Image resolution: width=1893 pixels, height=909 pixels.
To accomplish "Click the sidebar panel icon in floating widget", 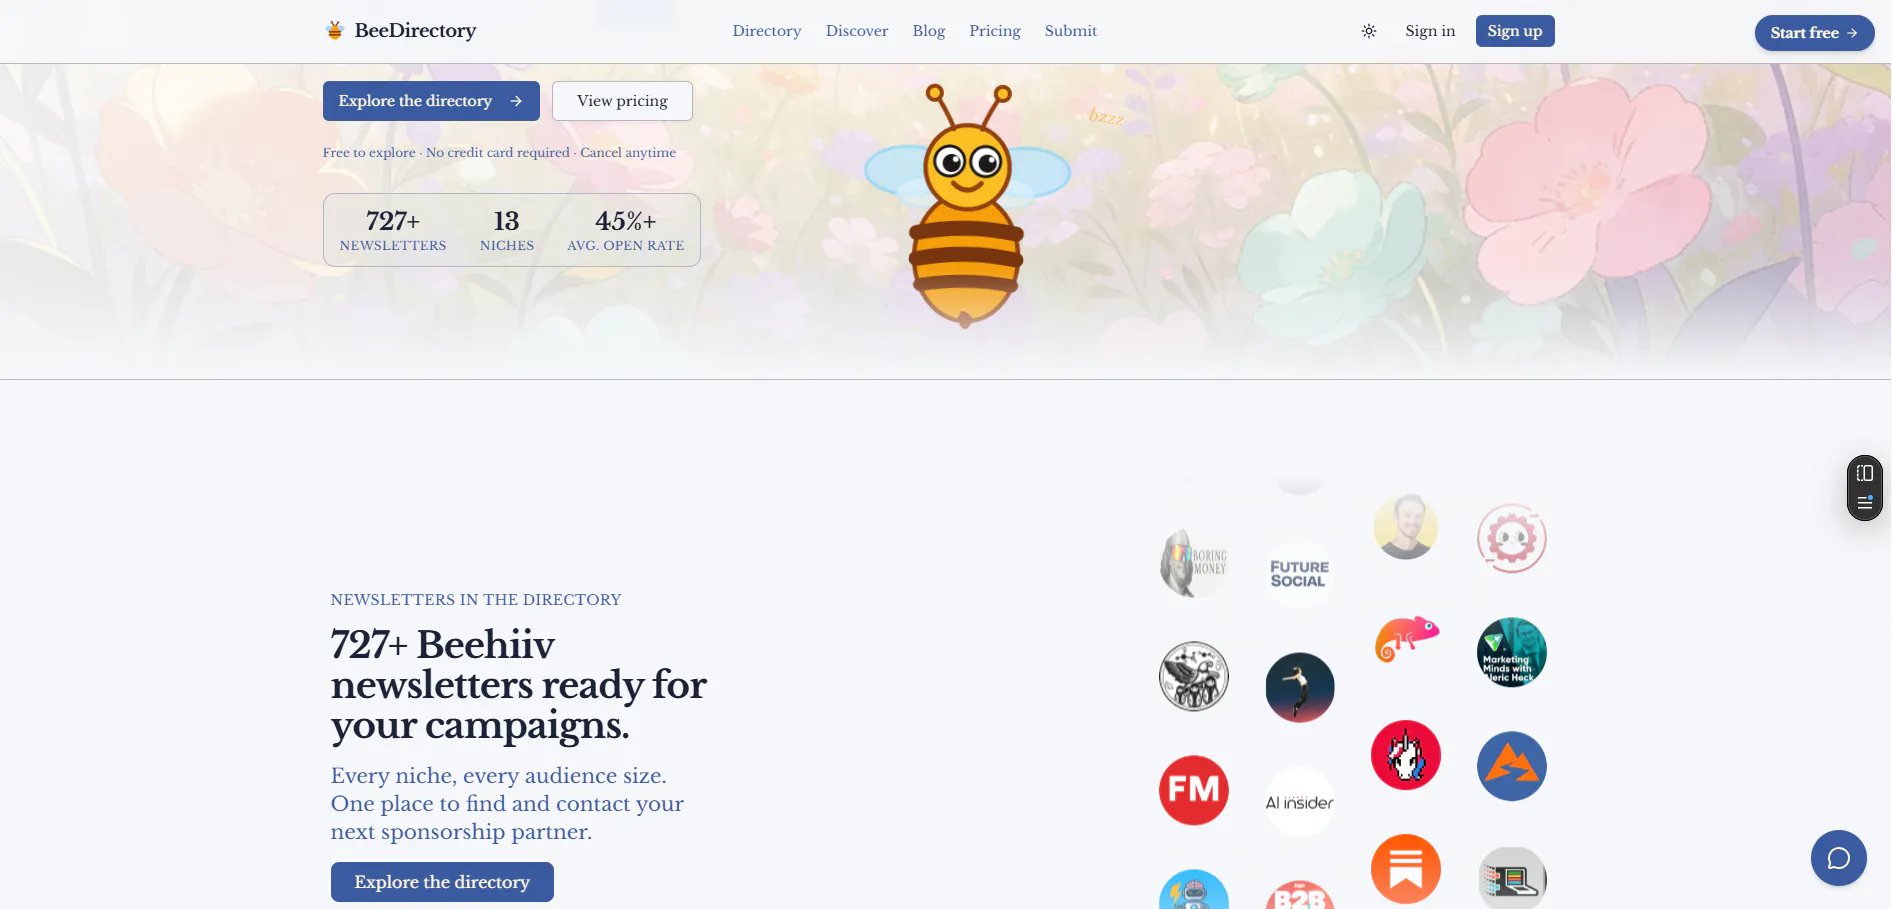I will [1865, 473].
